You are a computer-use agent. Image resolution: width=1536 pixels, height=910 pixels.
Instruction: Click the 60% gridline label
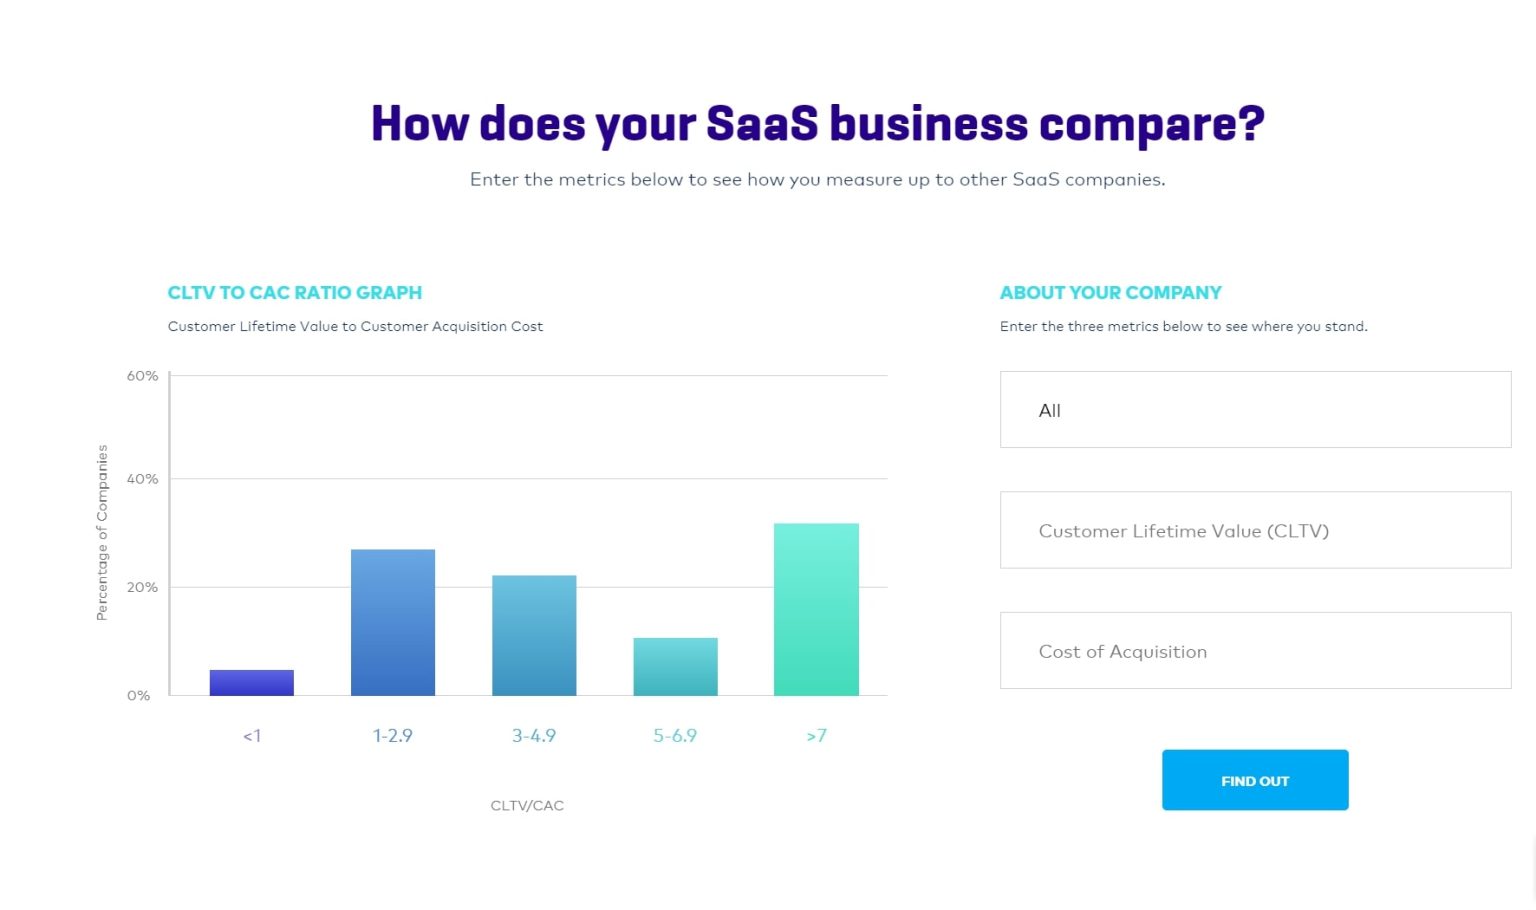point(141,375)
